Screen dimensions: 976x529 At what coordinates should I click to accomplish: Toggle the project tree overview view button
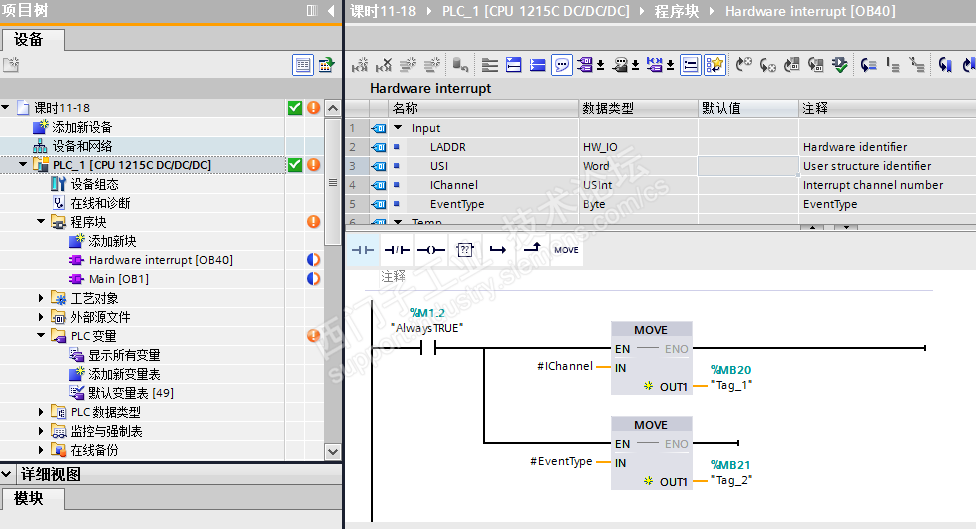coord(303,65)
